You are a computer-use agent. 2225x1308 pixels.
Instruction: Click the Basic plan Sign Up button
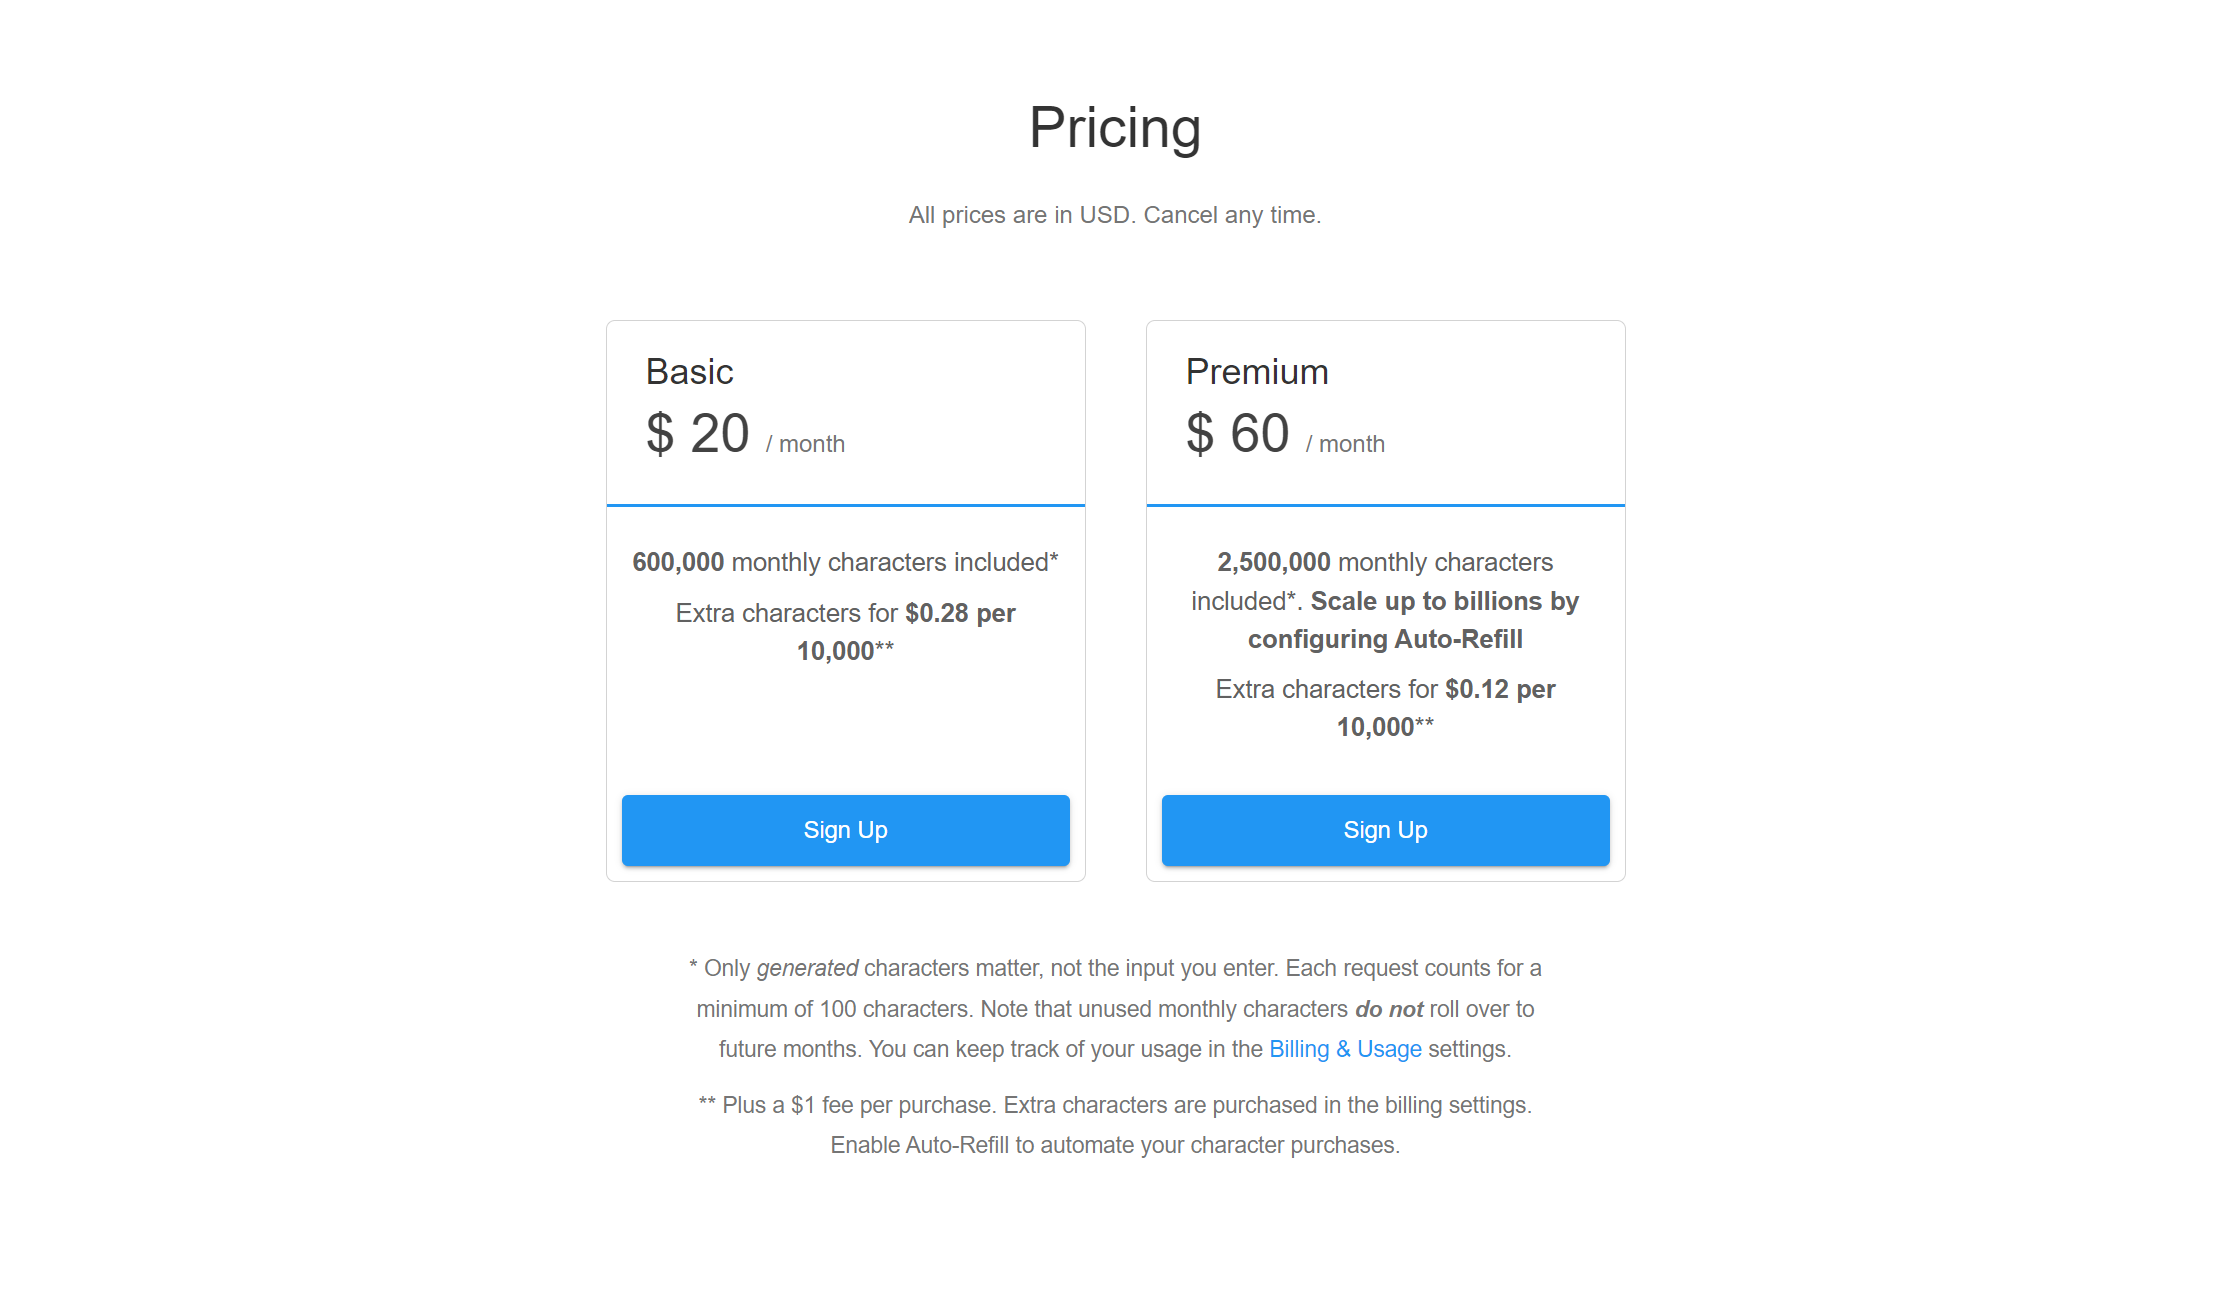coord(845,830)
